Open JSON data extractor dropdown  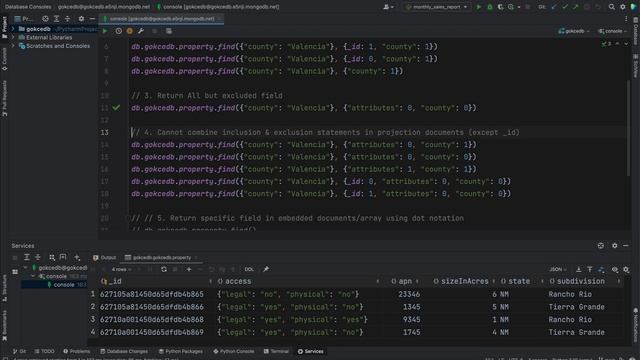coord(558,269)
